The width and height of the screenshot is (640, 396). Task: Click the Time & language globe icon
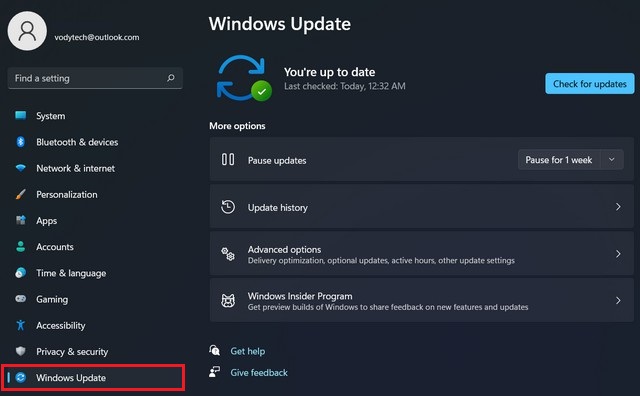coord(20,273)
